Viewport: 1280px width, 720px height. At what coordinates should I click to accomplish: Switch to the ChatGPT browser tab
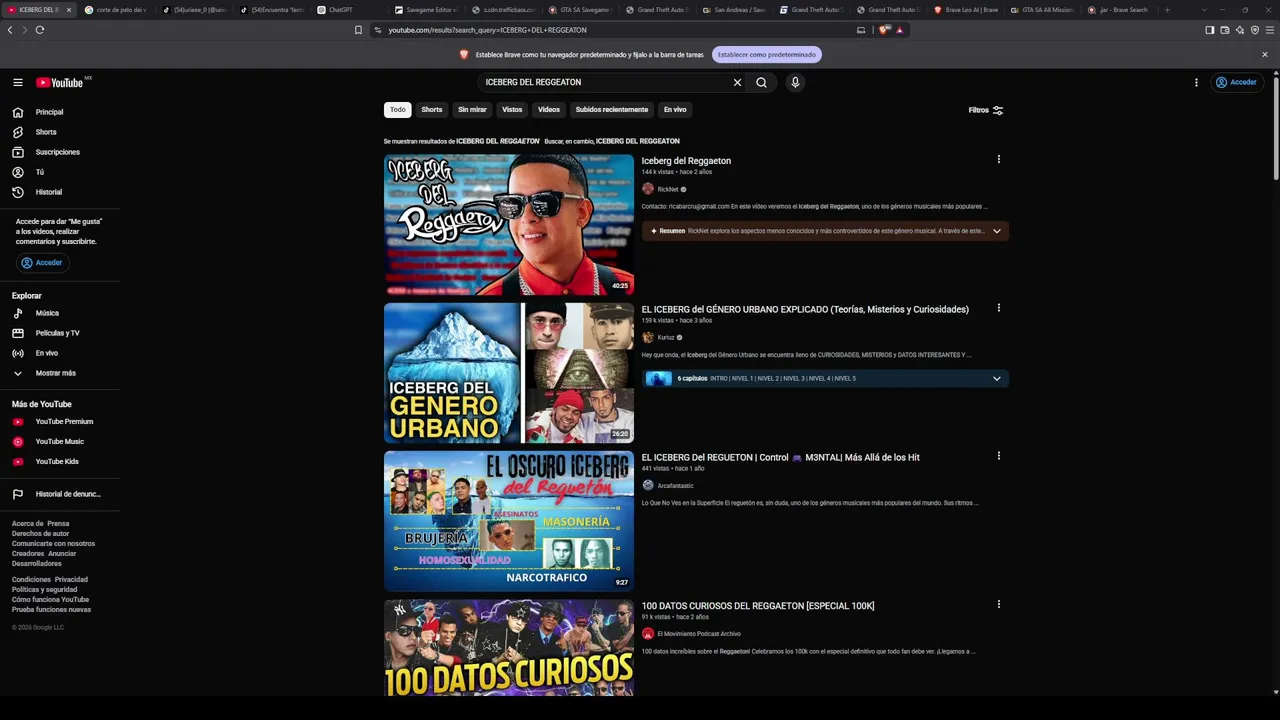pos(342,10)
